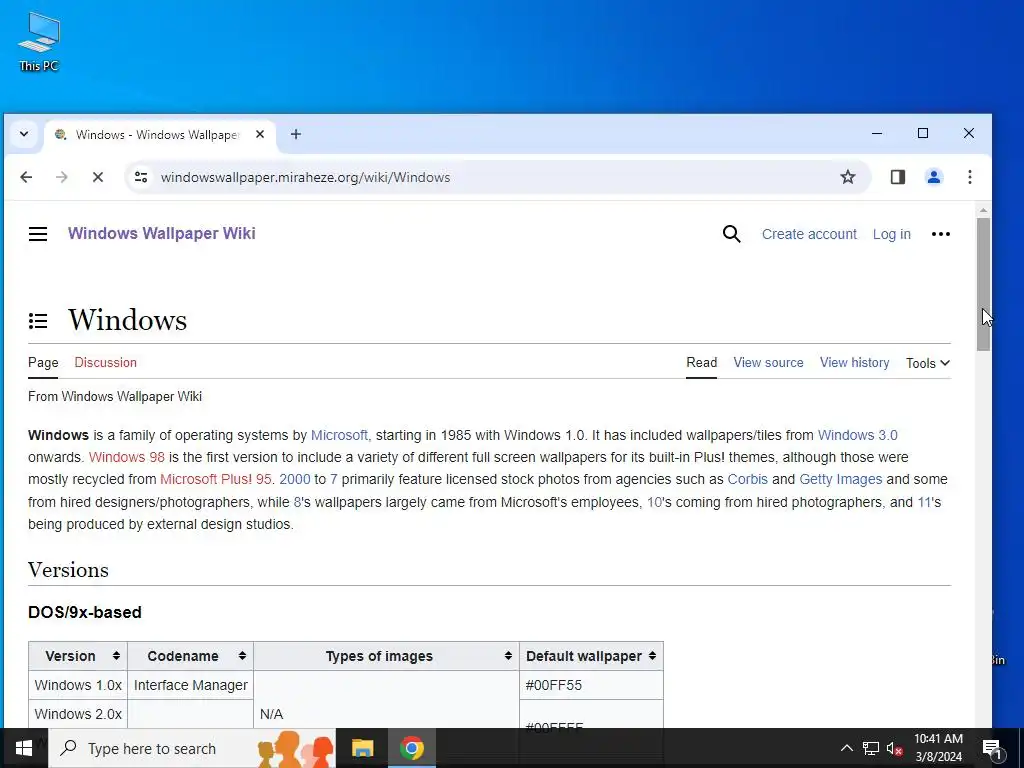
Task: Follow the 8 link
Action: click(297, 502)
